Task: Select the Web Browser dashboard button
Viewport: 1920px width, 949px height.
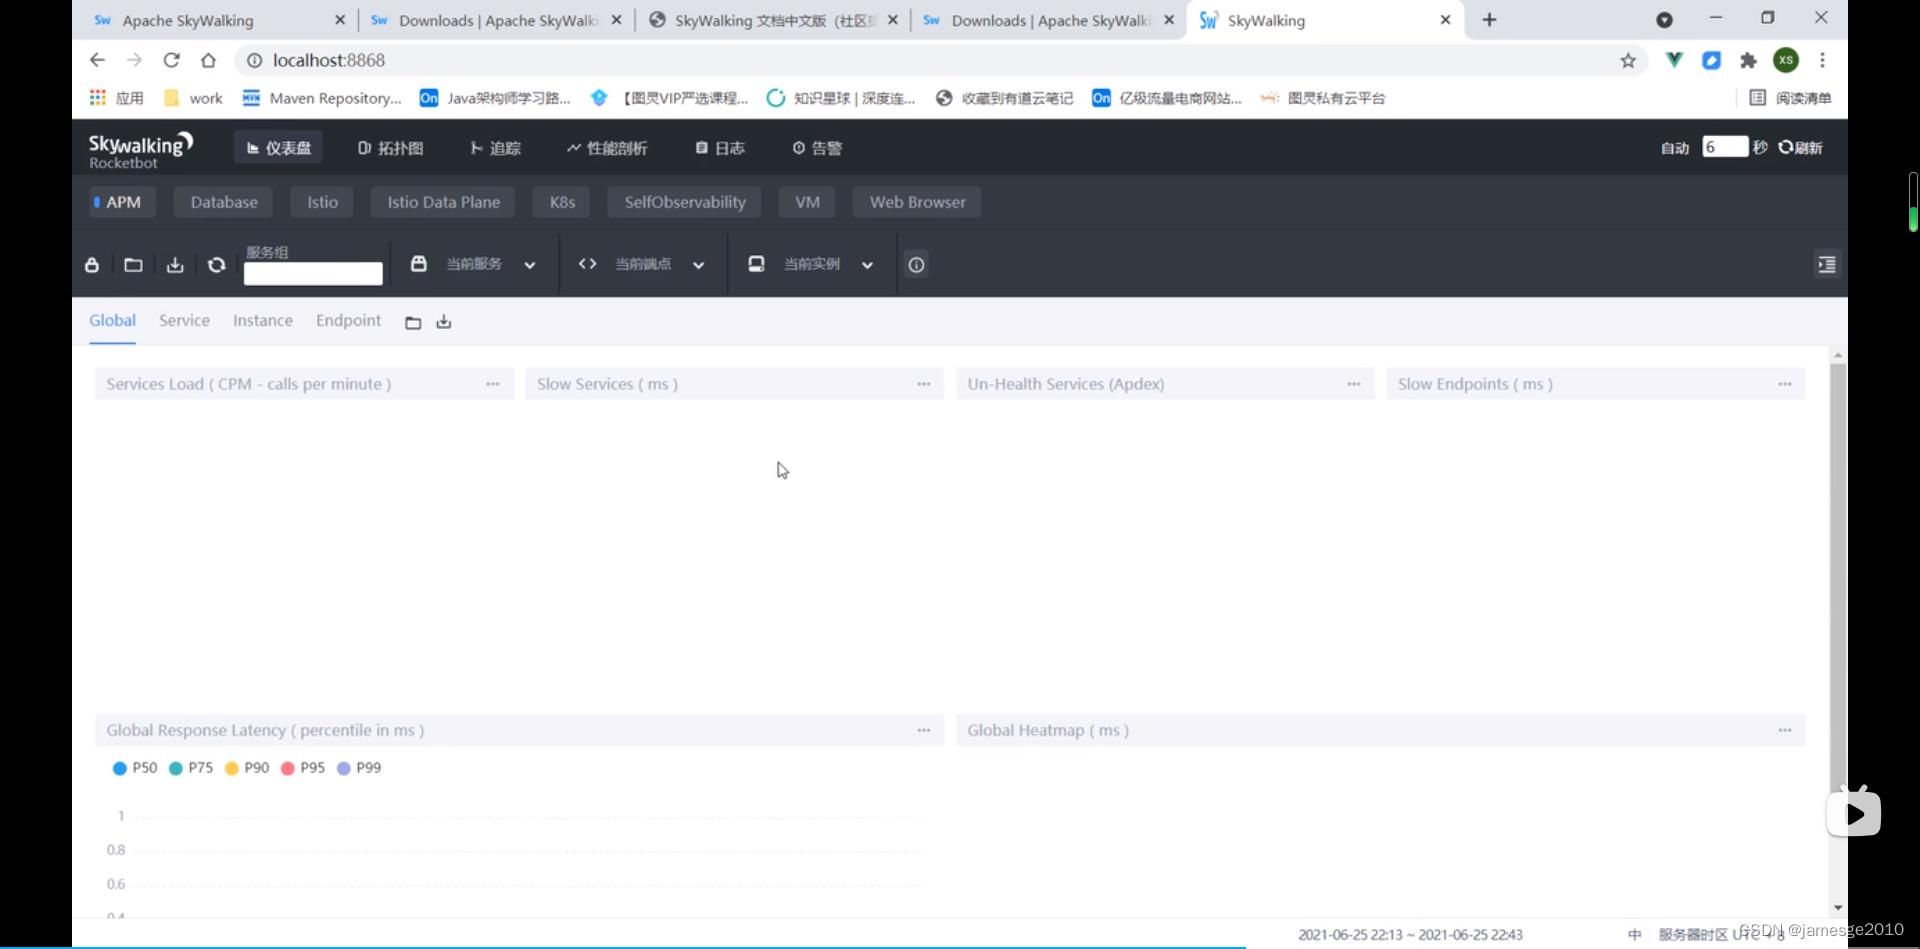Action: [x=917, y=202]
